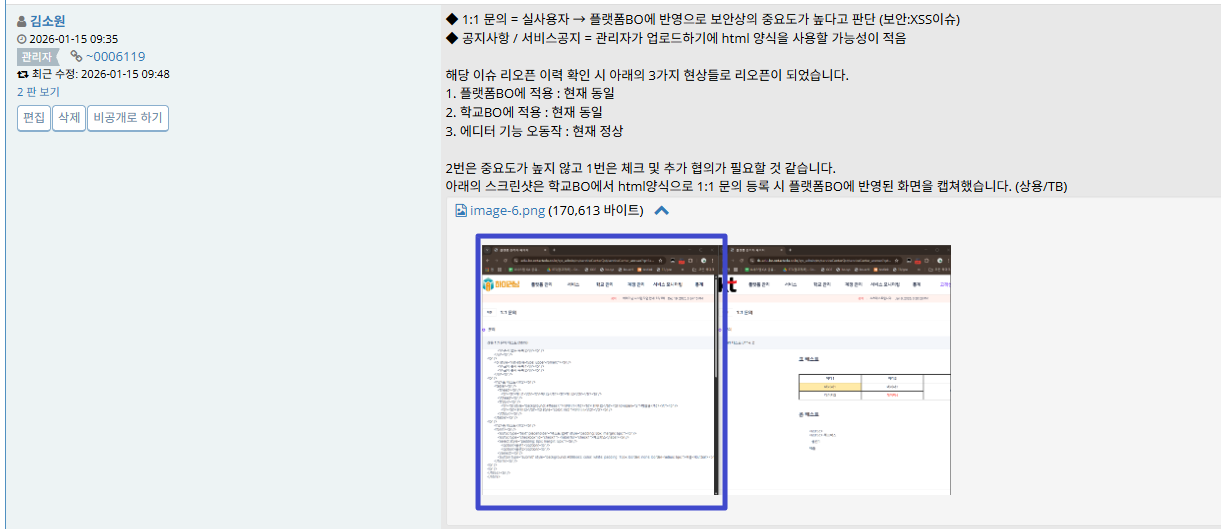
Task: Click the clock icon by the 09:35 timestamp
Action: tap(22, 39)
